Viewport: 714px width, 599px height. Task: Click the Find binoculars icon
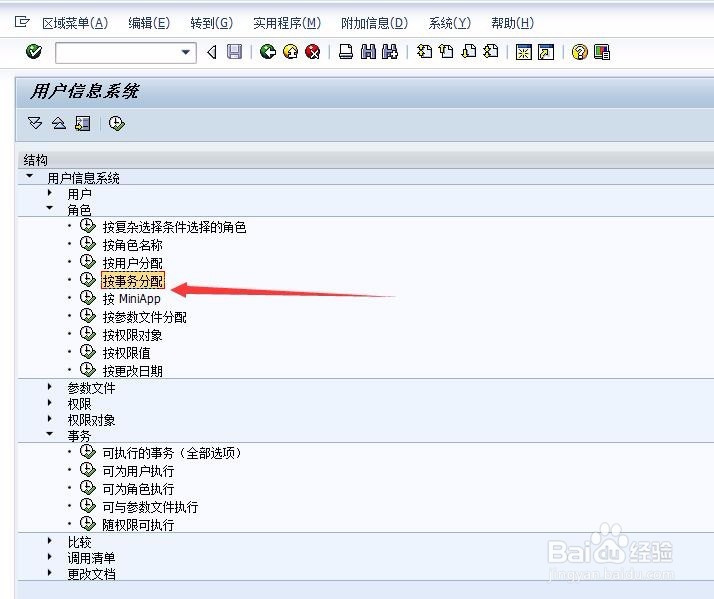coord(368,52)
